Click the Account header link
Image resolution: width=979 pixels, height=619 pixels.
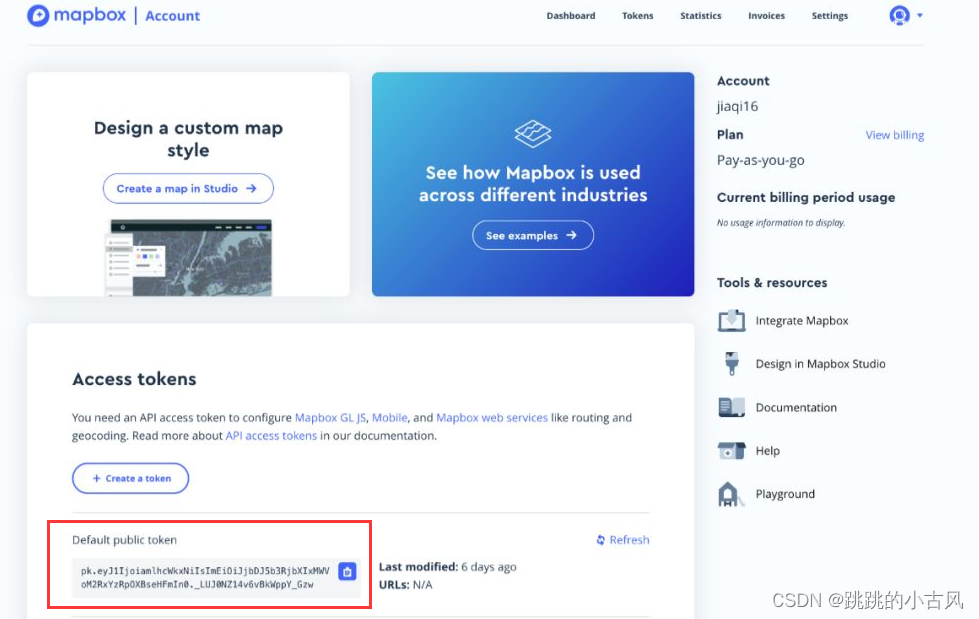[172, 16]
